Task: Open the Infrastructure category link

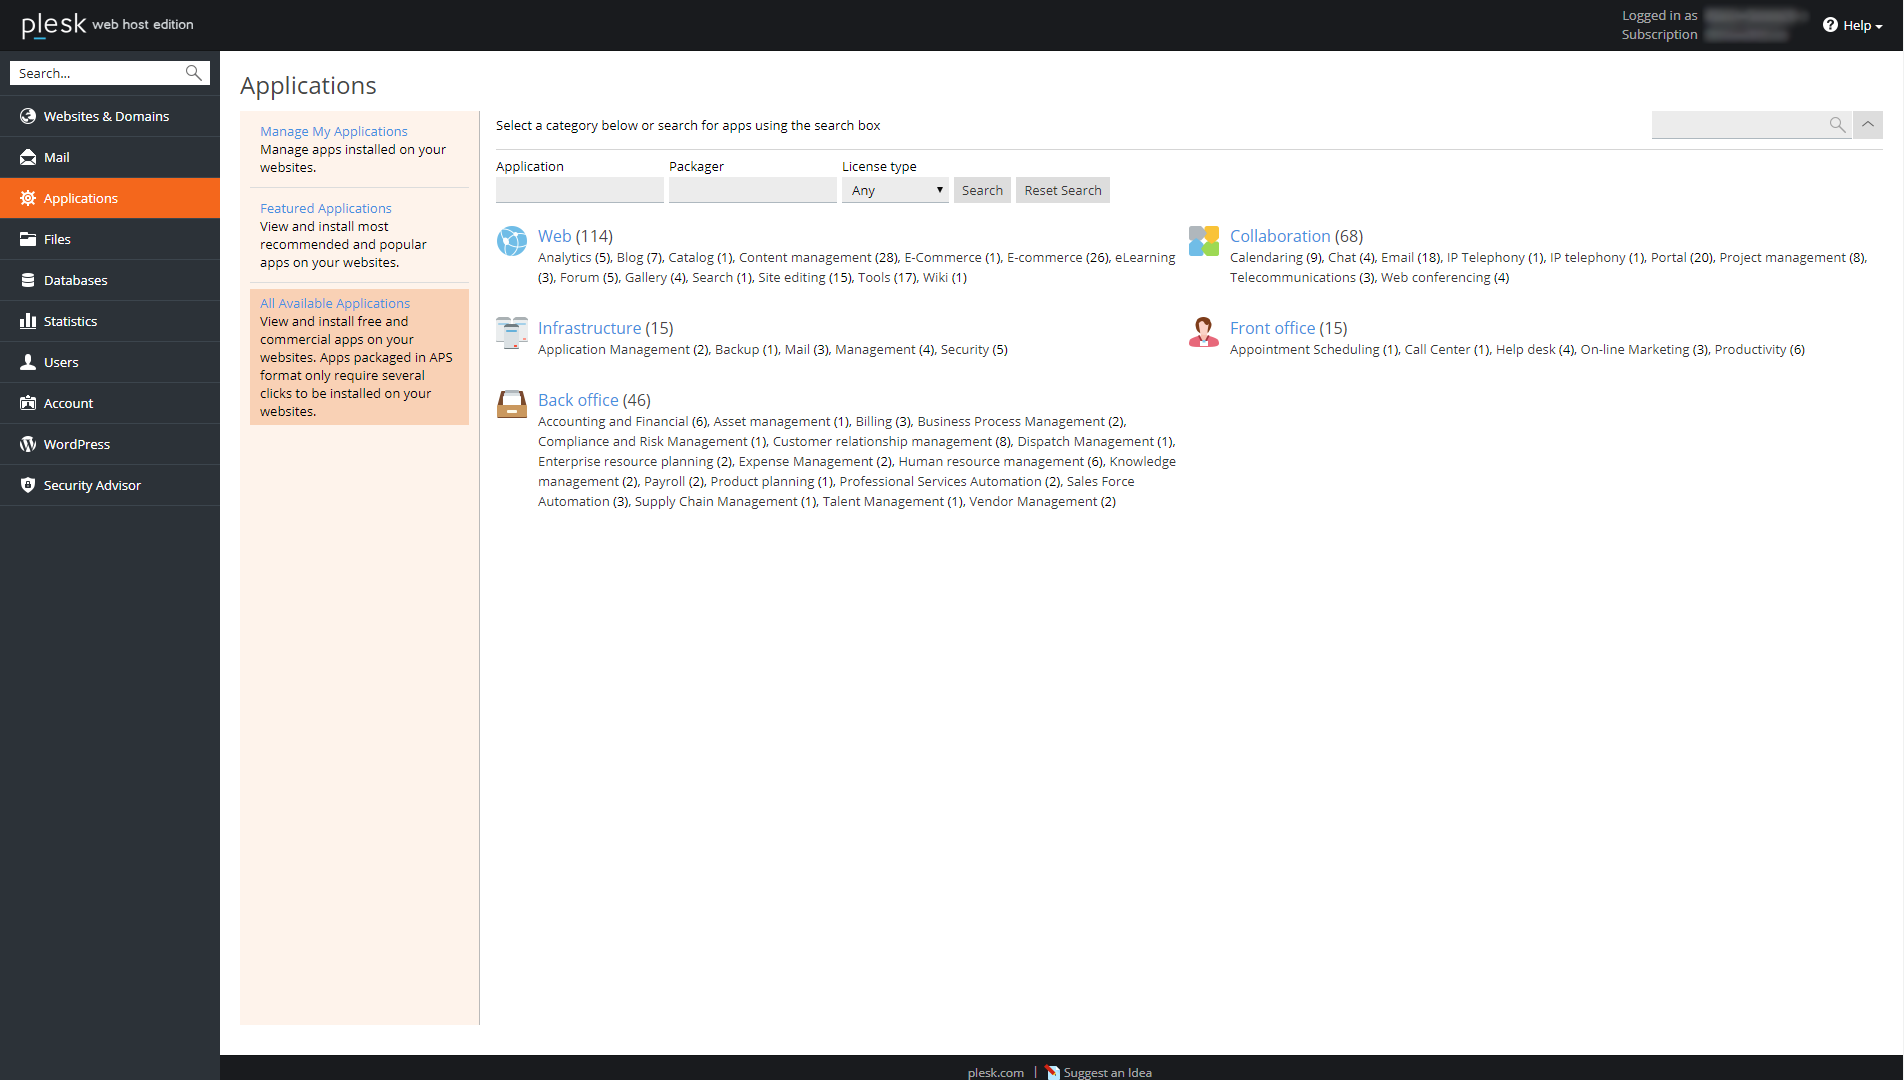Action: click(x=590, y=328)
